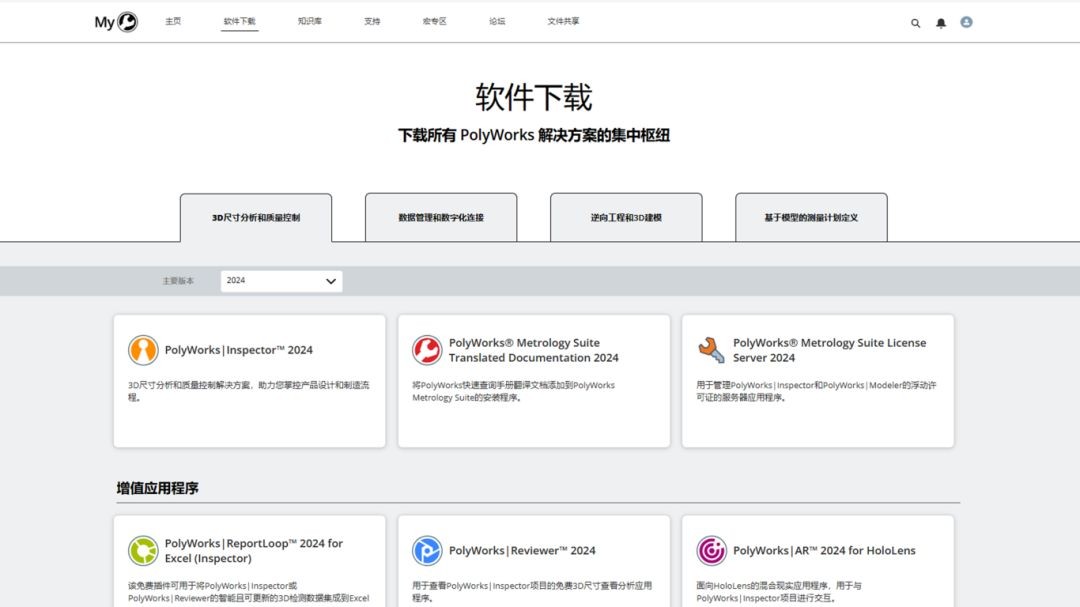The width and height of the screenshot is (1080, 607).
Task: Open Metrology Suite Translated Documentation 2024 link
Action: (534, 350)
